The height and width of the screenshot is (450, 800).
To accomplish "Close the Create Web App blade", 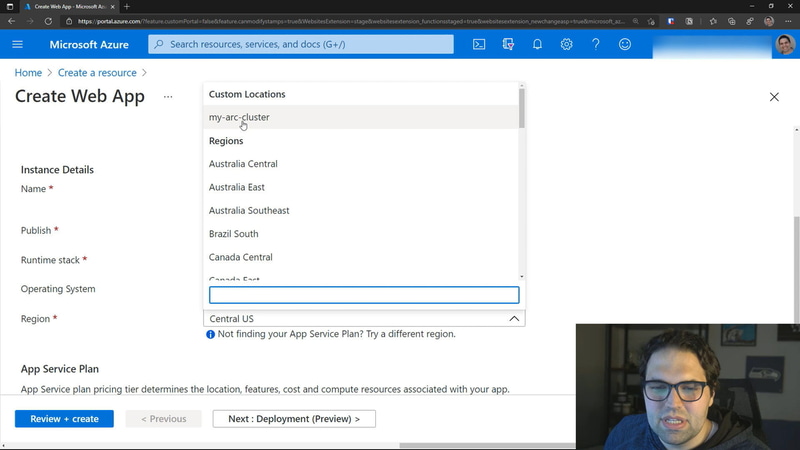I will pyautogui.click(x=774, y=97).
